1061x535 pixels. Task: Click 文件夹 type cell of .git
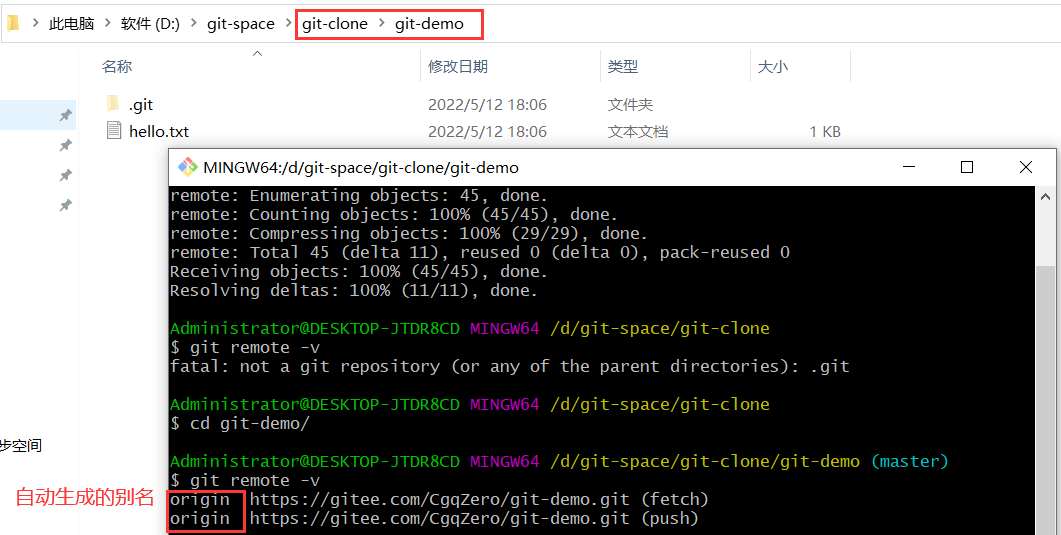coord(631,105)
